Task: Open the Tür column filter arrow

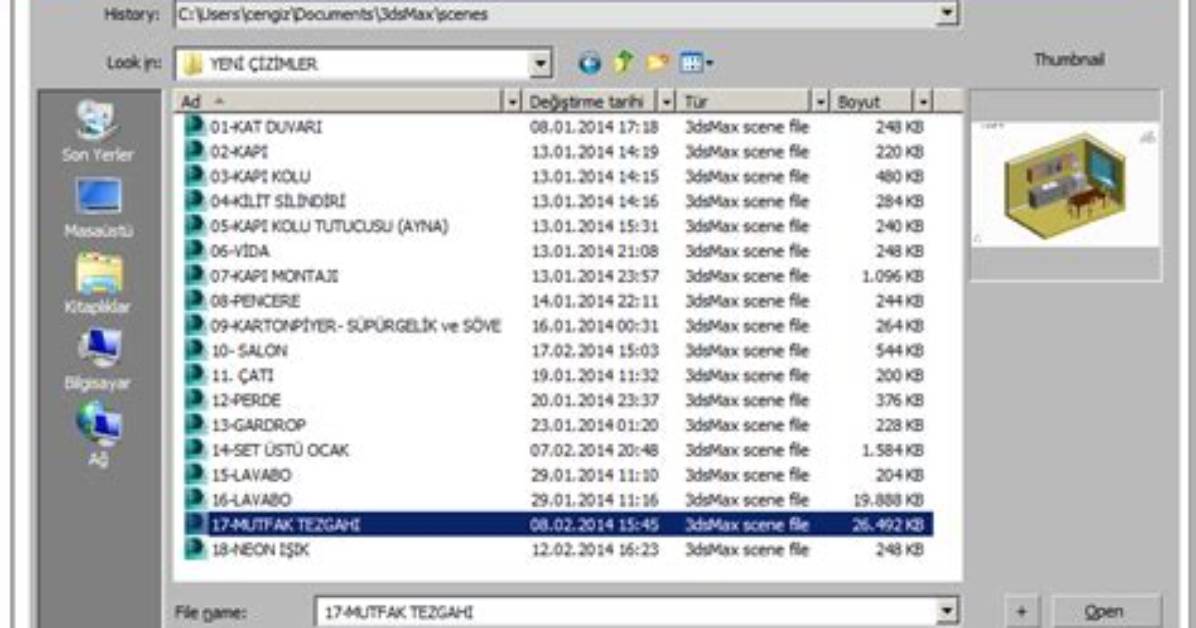Action: coord(820,101)
